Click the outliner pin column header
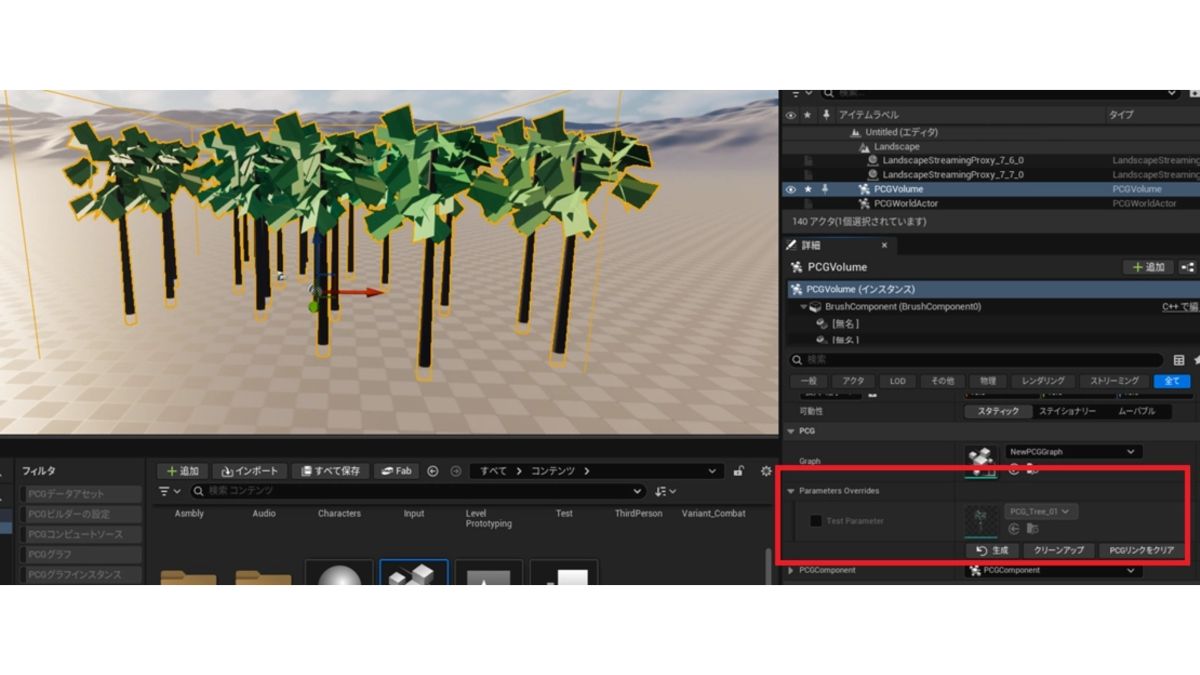Image resolution: width=1200 pixels, height=675 pixels. point(825,115)
